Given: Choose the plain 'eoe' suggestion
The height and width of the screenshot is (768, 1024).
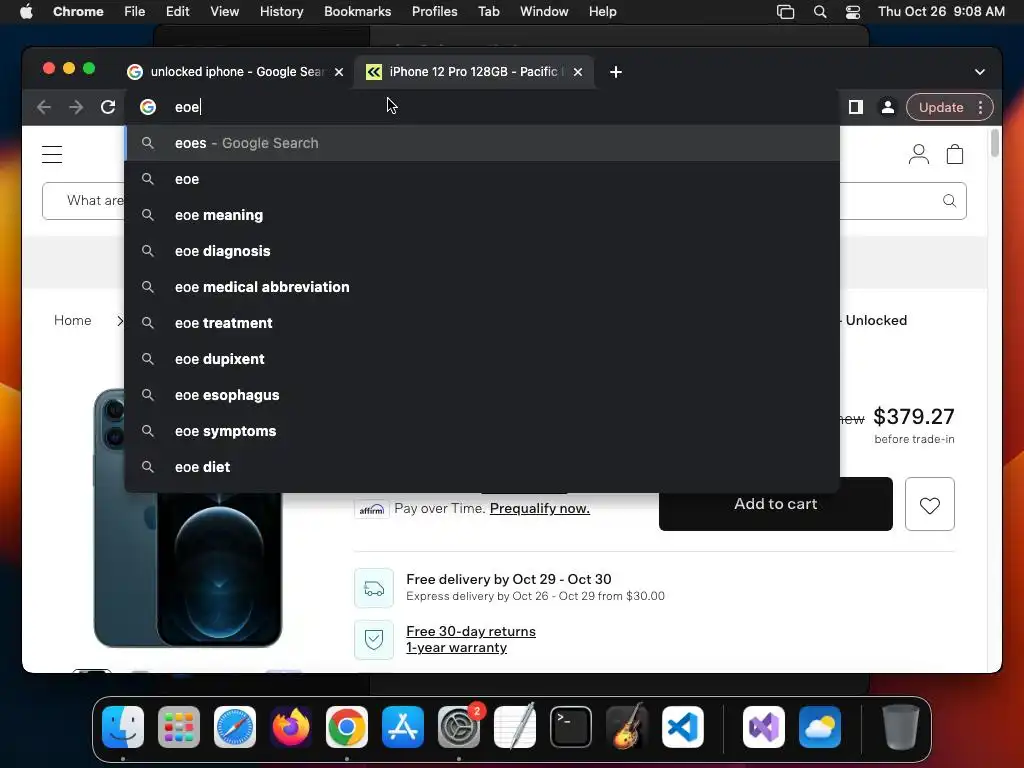Looking at the screenshot, I should coord(482,179).
